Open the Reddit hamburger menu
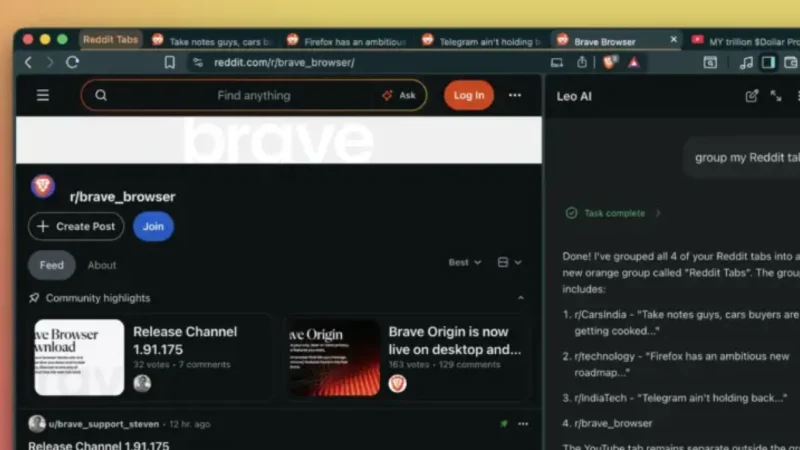800x450 pixels. click(x=43, y=95)
